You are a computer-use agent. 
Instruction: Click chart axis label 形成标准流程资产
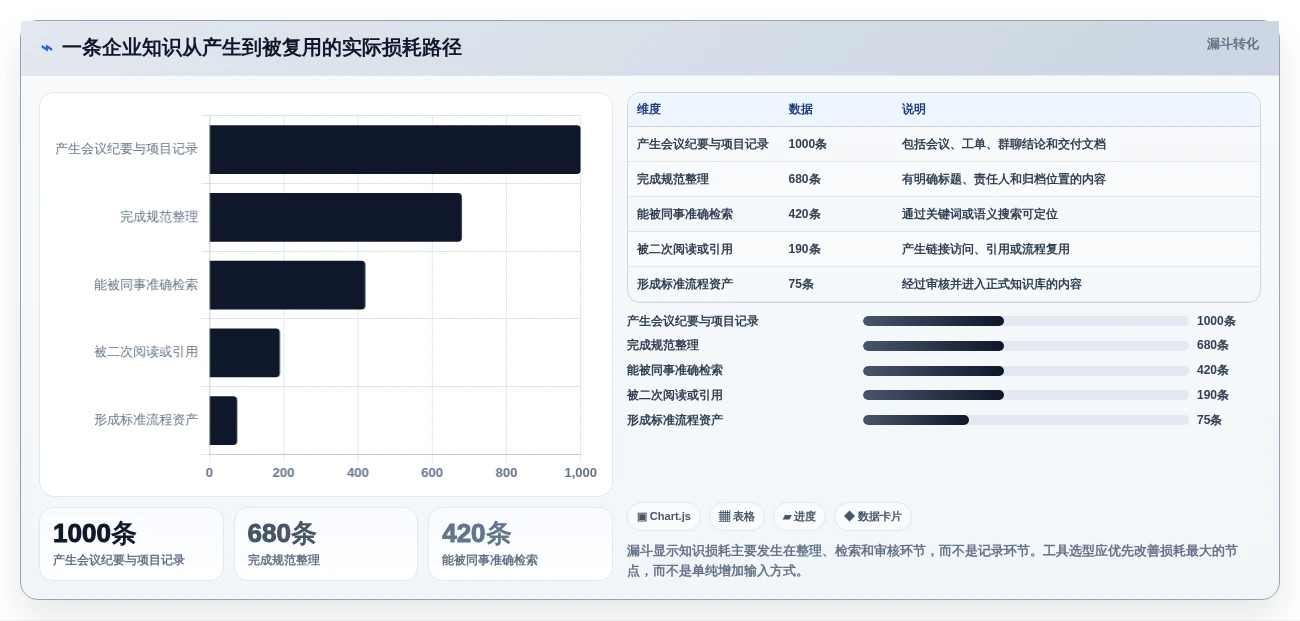click(146, 420)
